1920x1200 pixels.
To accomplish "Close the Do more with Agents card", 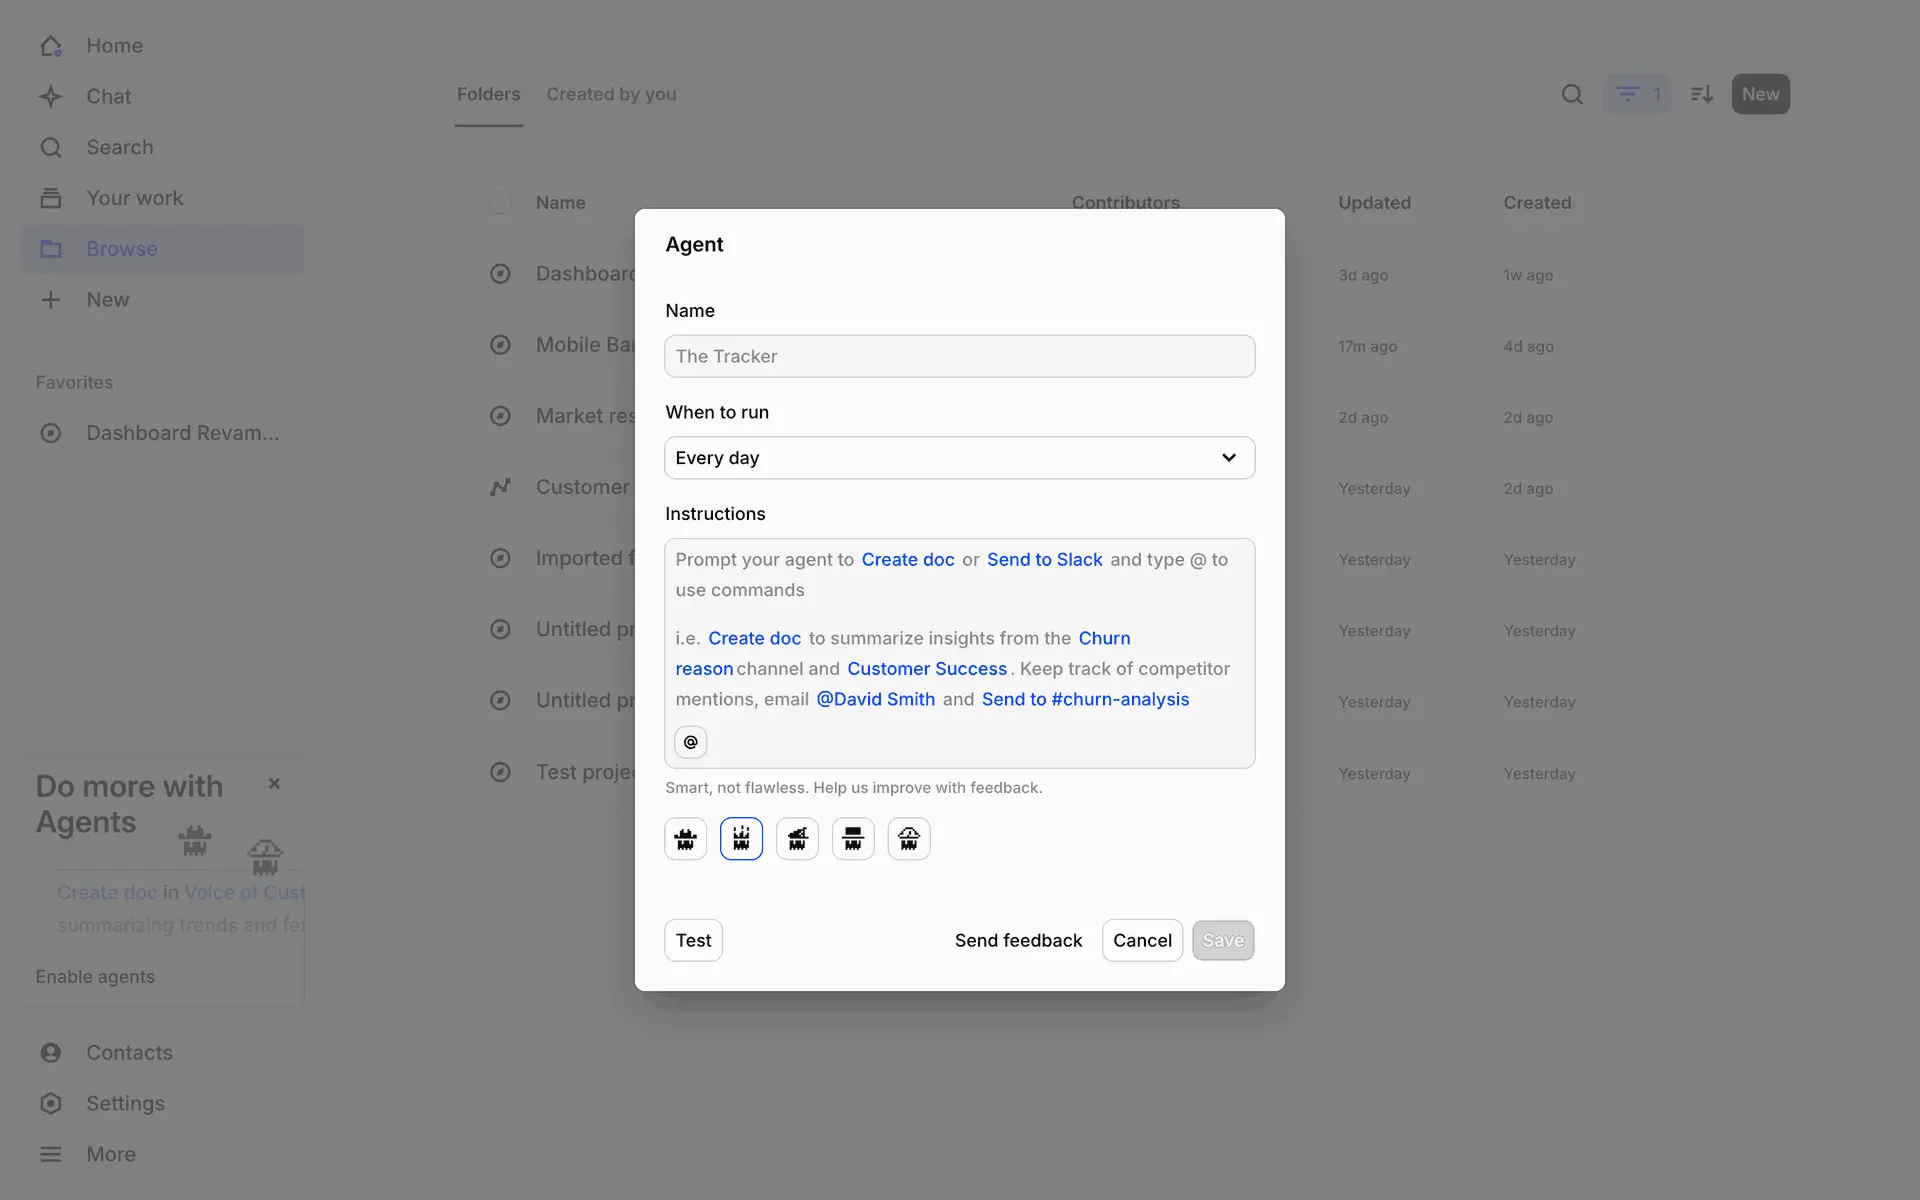I will click(274, 784).
